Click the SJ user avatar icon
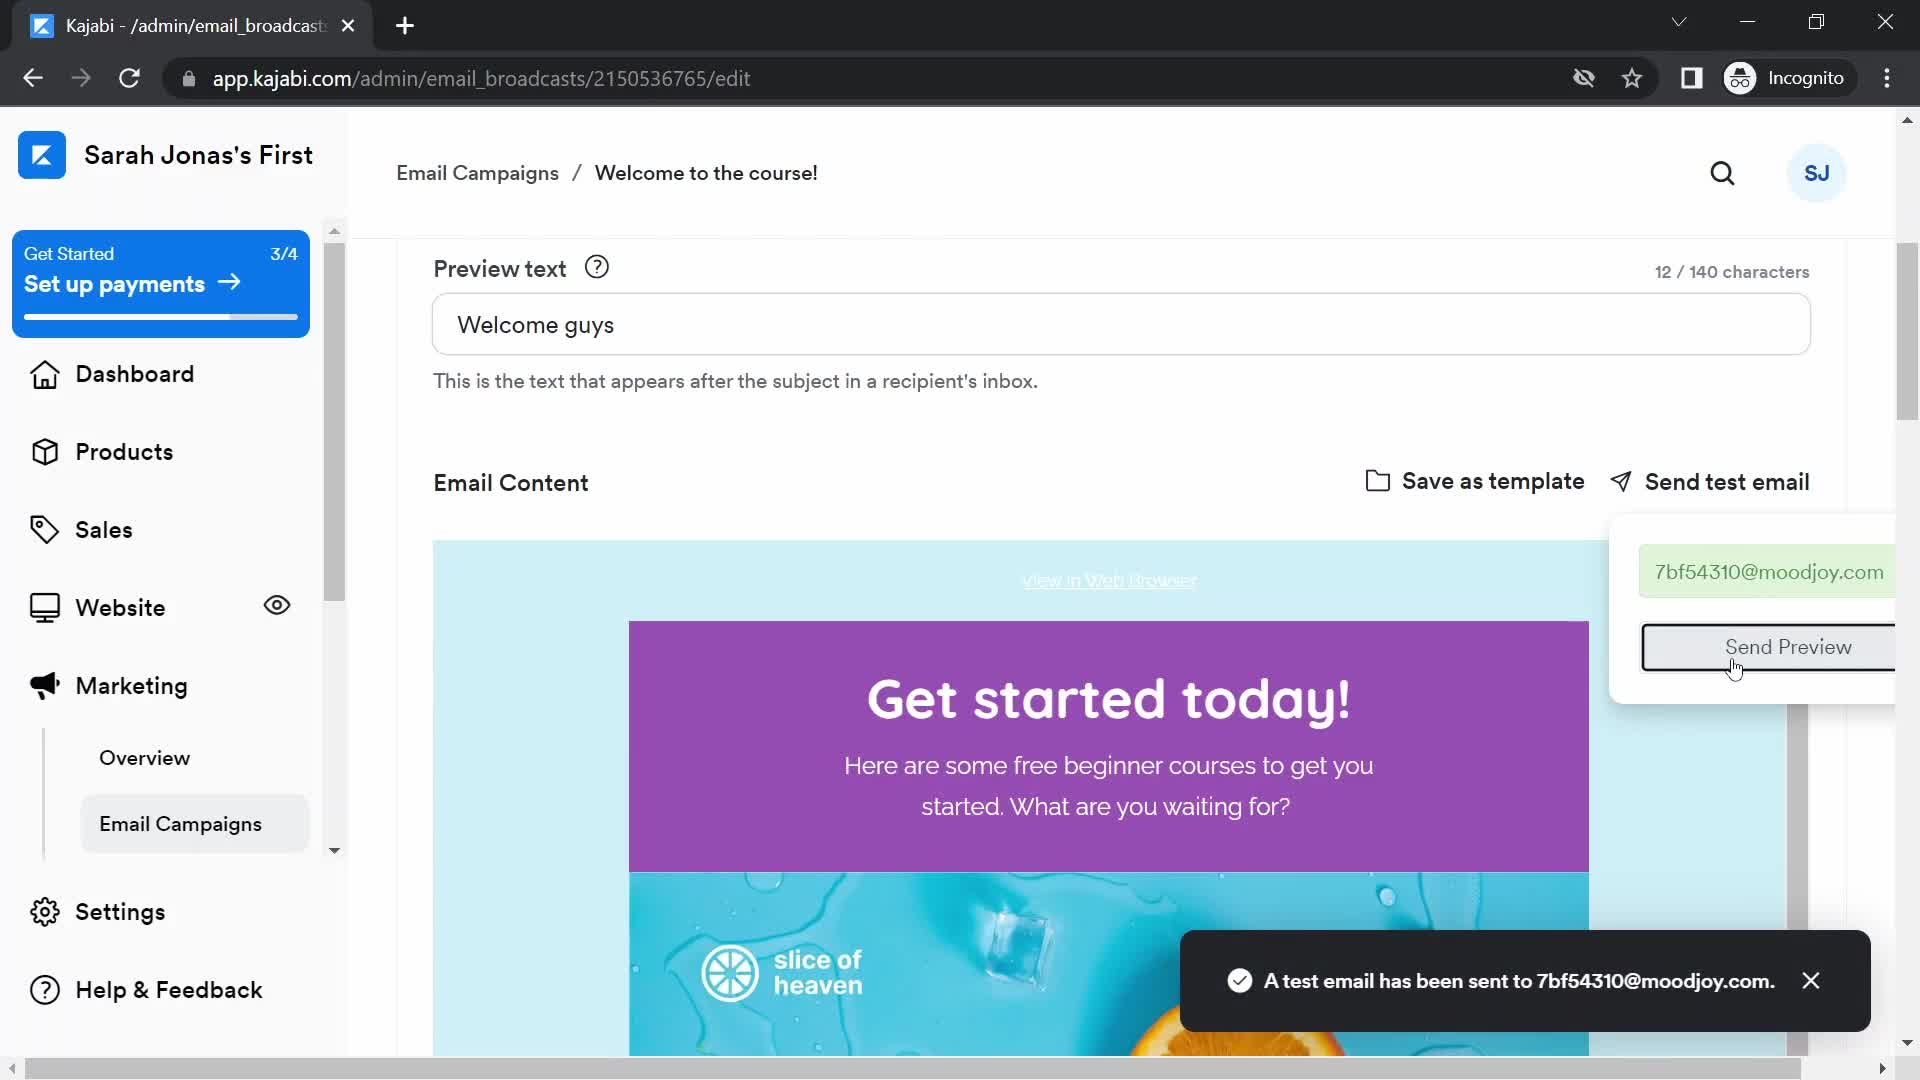Viewport: 1920px width, 1080px height. click(1817, 173)
